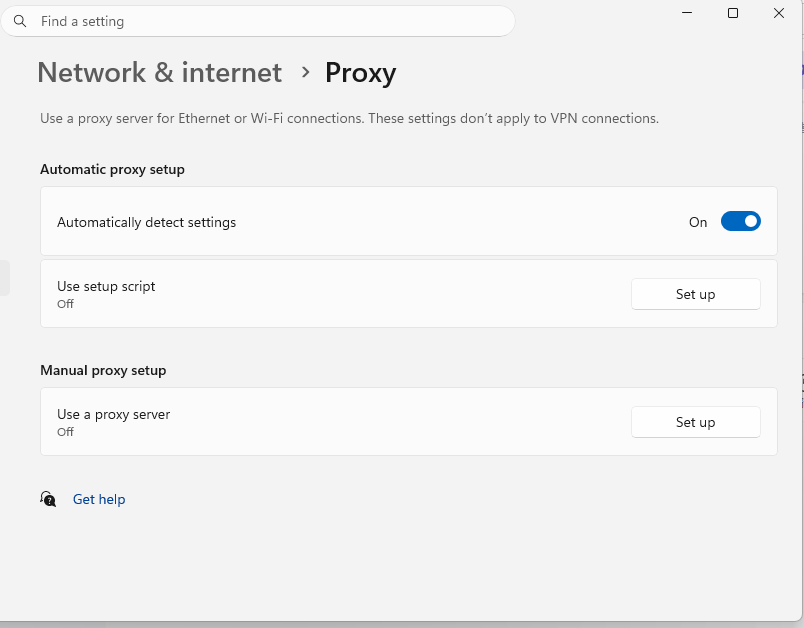This screenshot has height=628, width=804.
Task: Set up the setup script option
Action: [x=695, y=294]
